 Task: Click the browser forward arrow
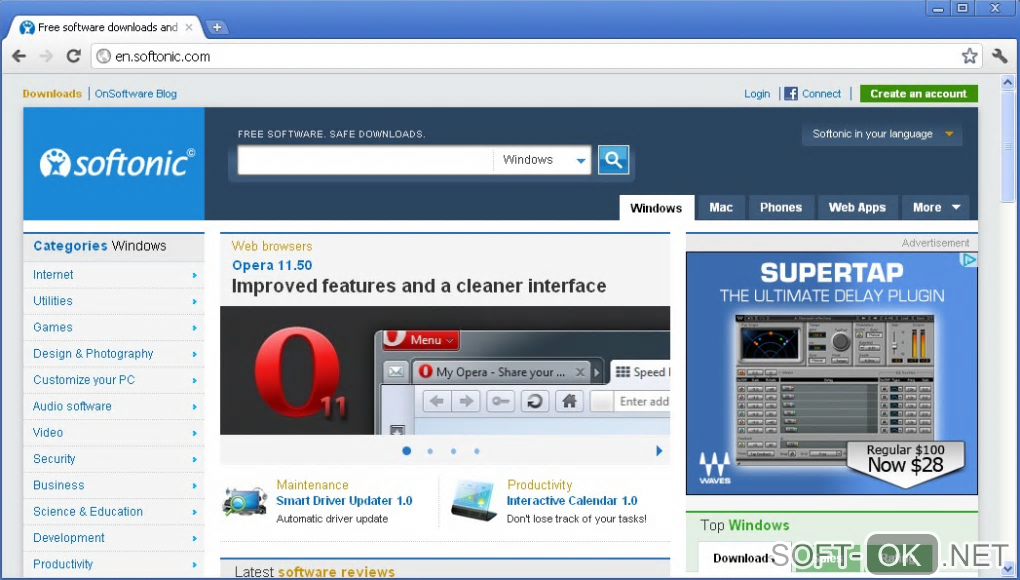coord(46,57)
